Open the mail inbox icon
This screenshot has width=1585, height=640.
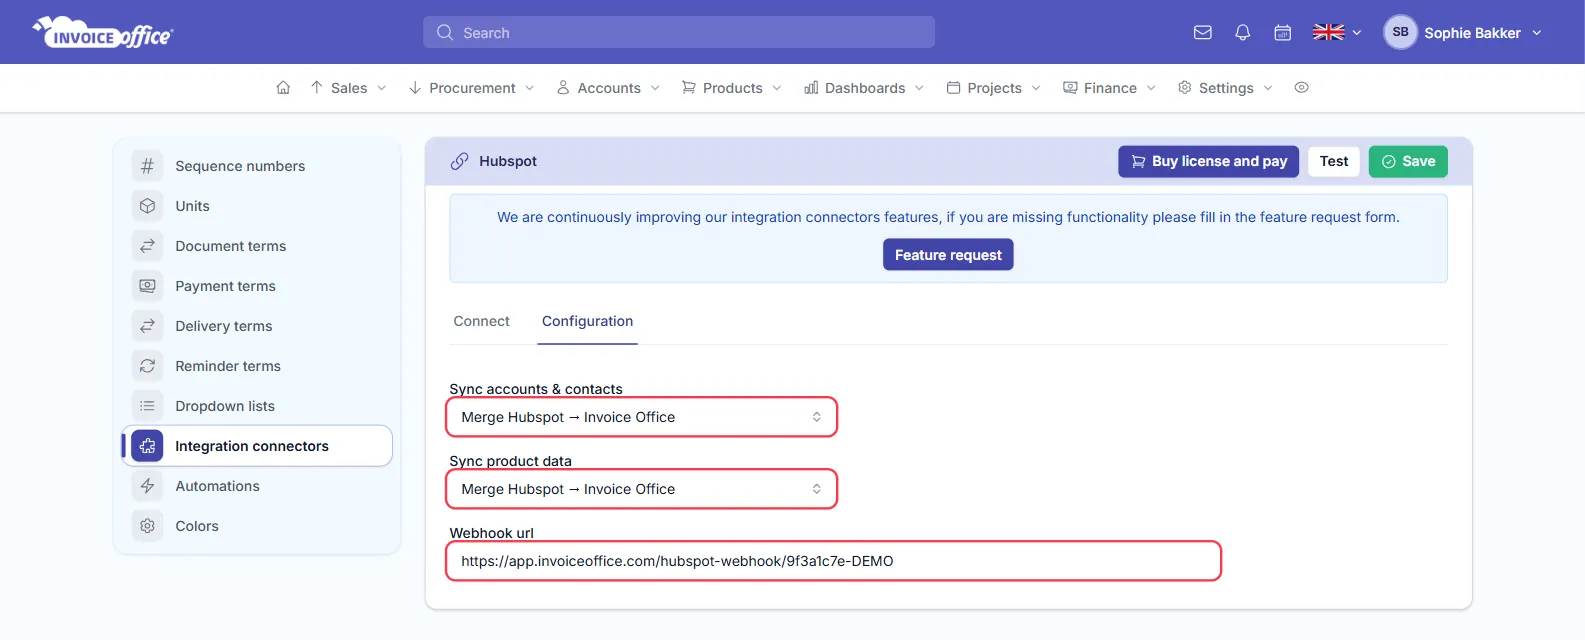pyautogui.click(x=1203, y=33)
